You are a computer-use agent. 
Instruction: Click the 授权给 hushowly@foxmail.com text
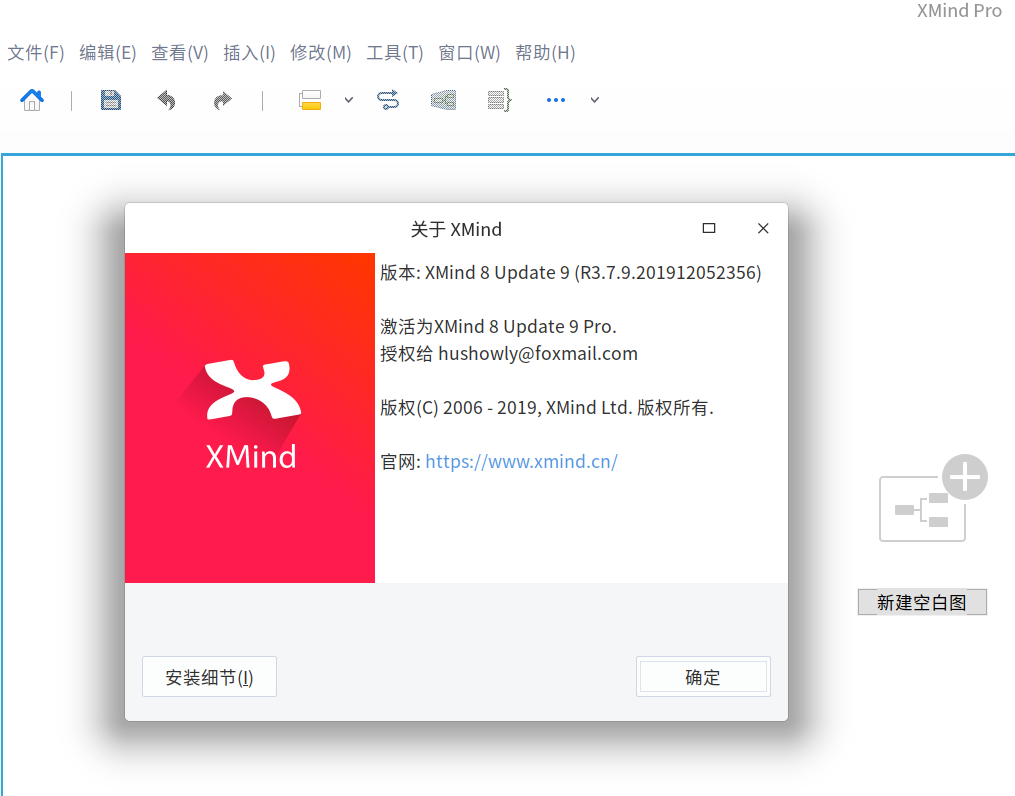click(x=509, y=354)
